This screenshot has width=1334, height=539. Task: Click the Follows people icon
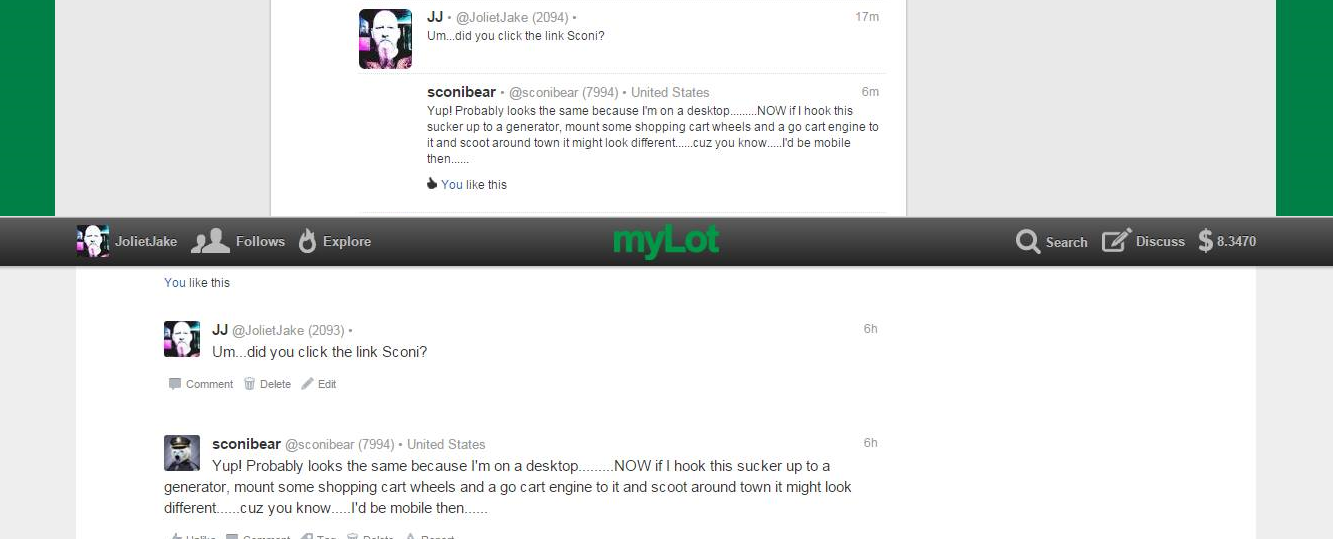point(210,241)
